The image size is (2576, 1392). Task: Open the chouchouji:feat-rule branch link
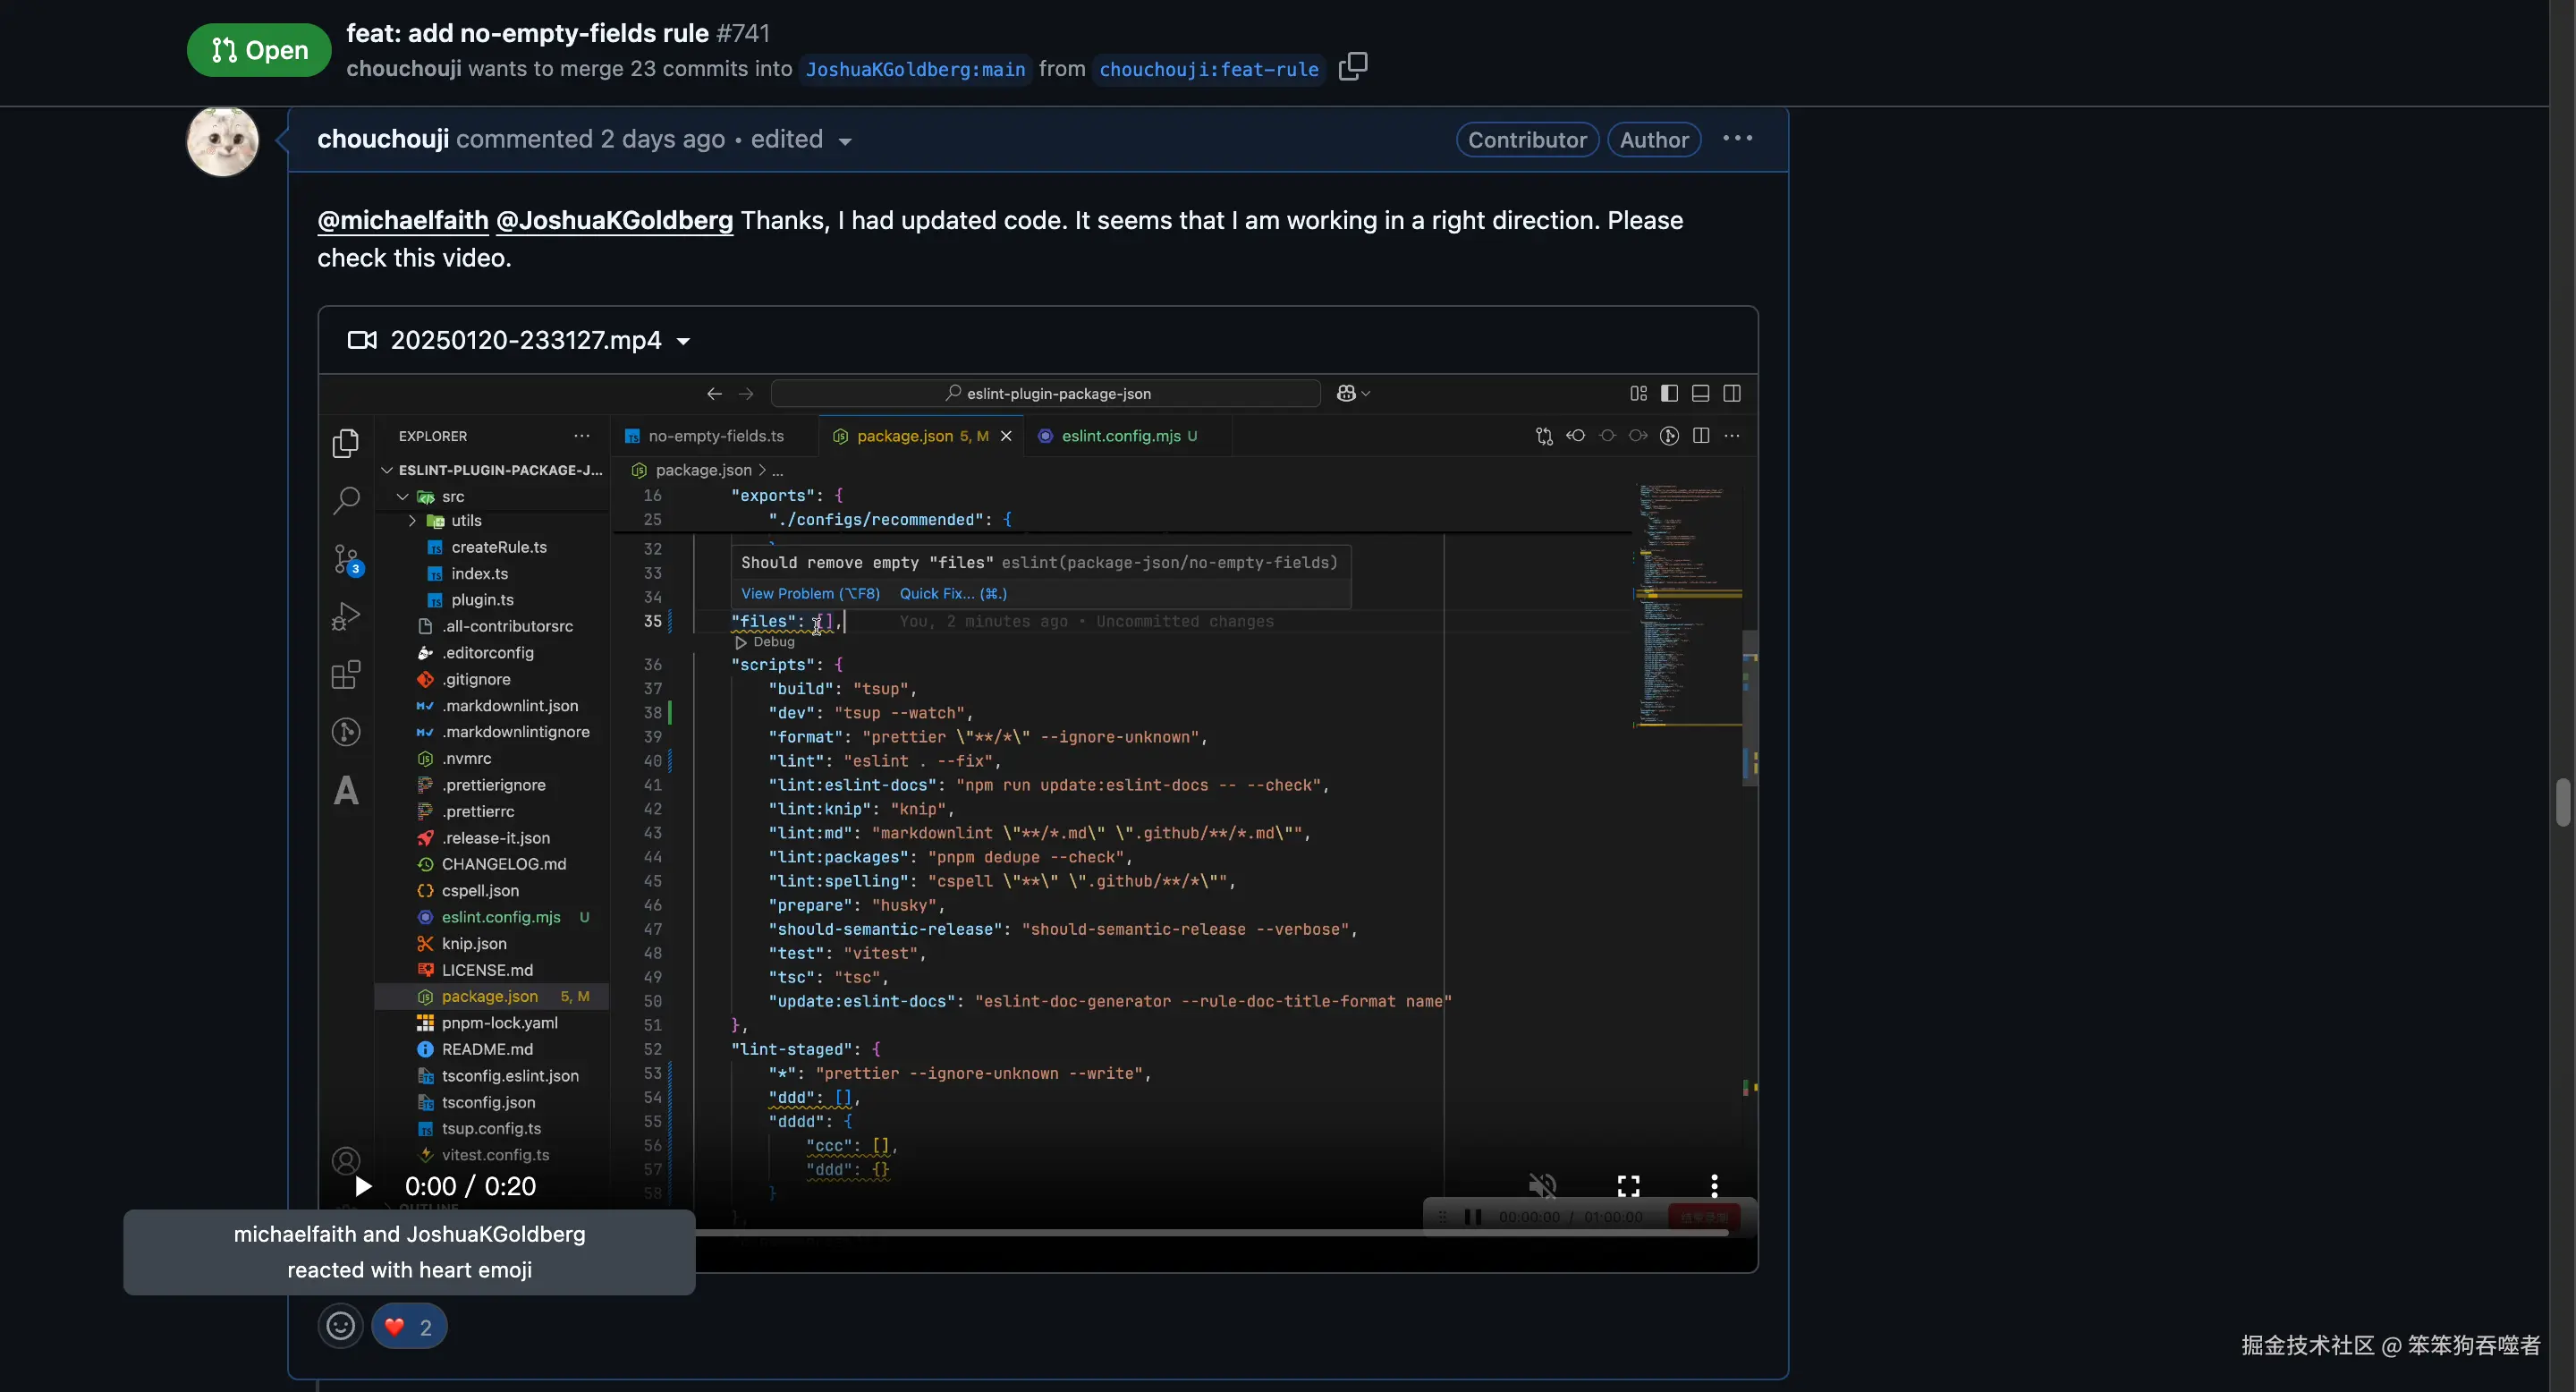[x=1208, y=69]
